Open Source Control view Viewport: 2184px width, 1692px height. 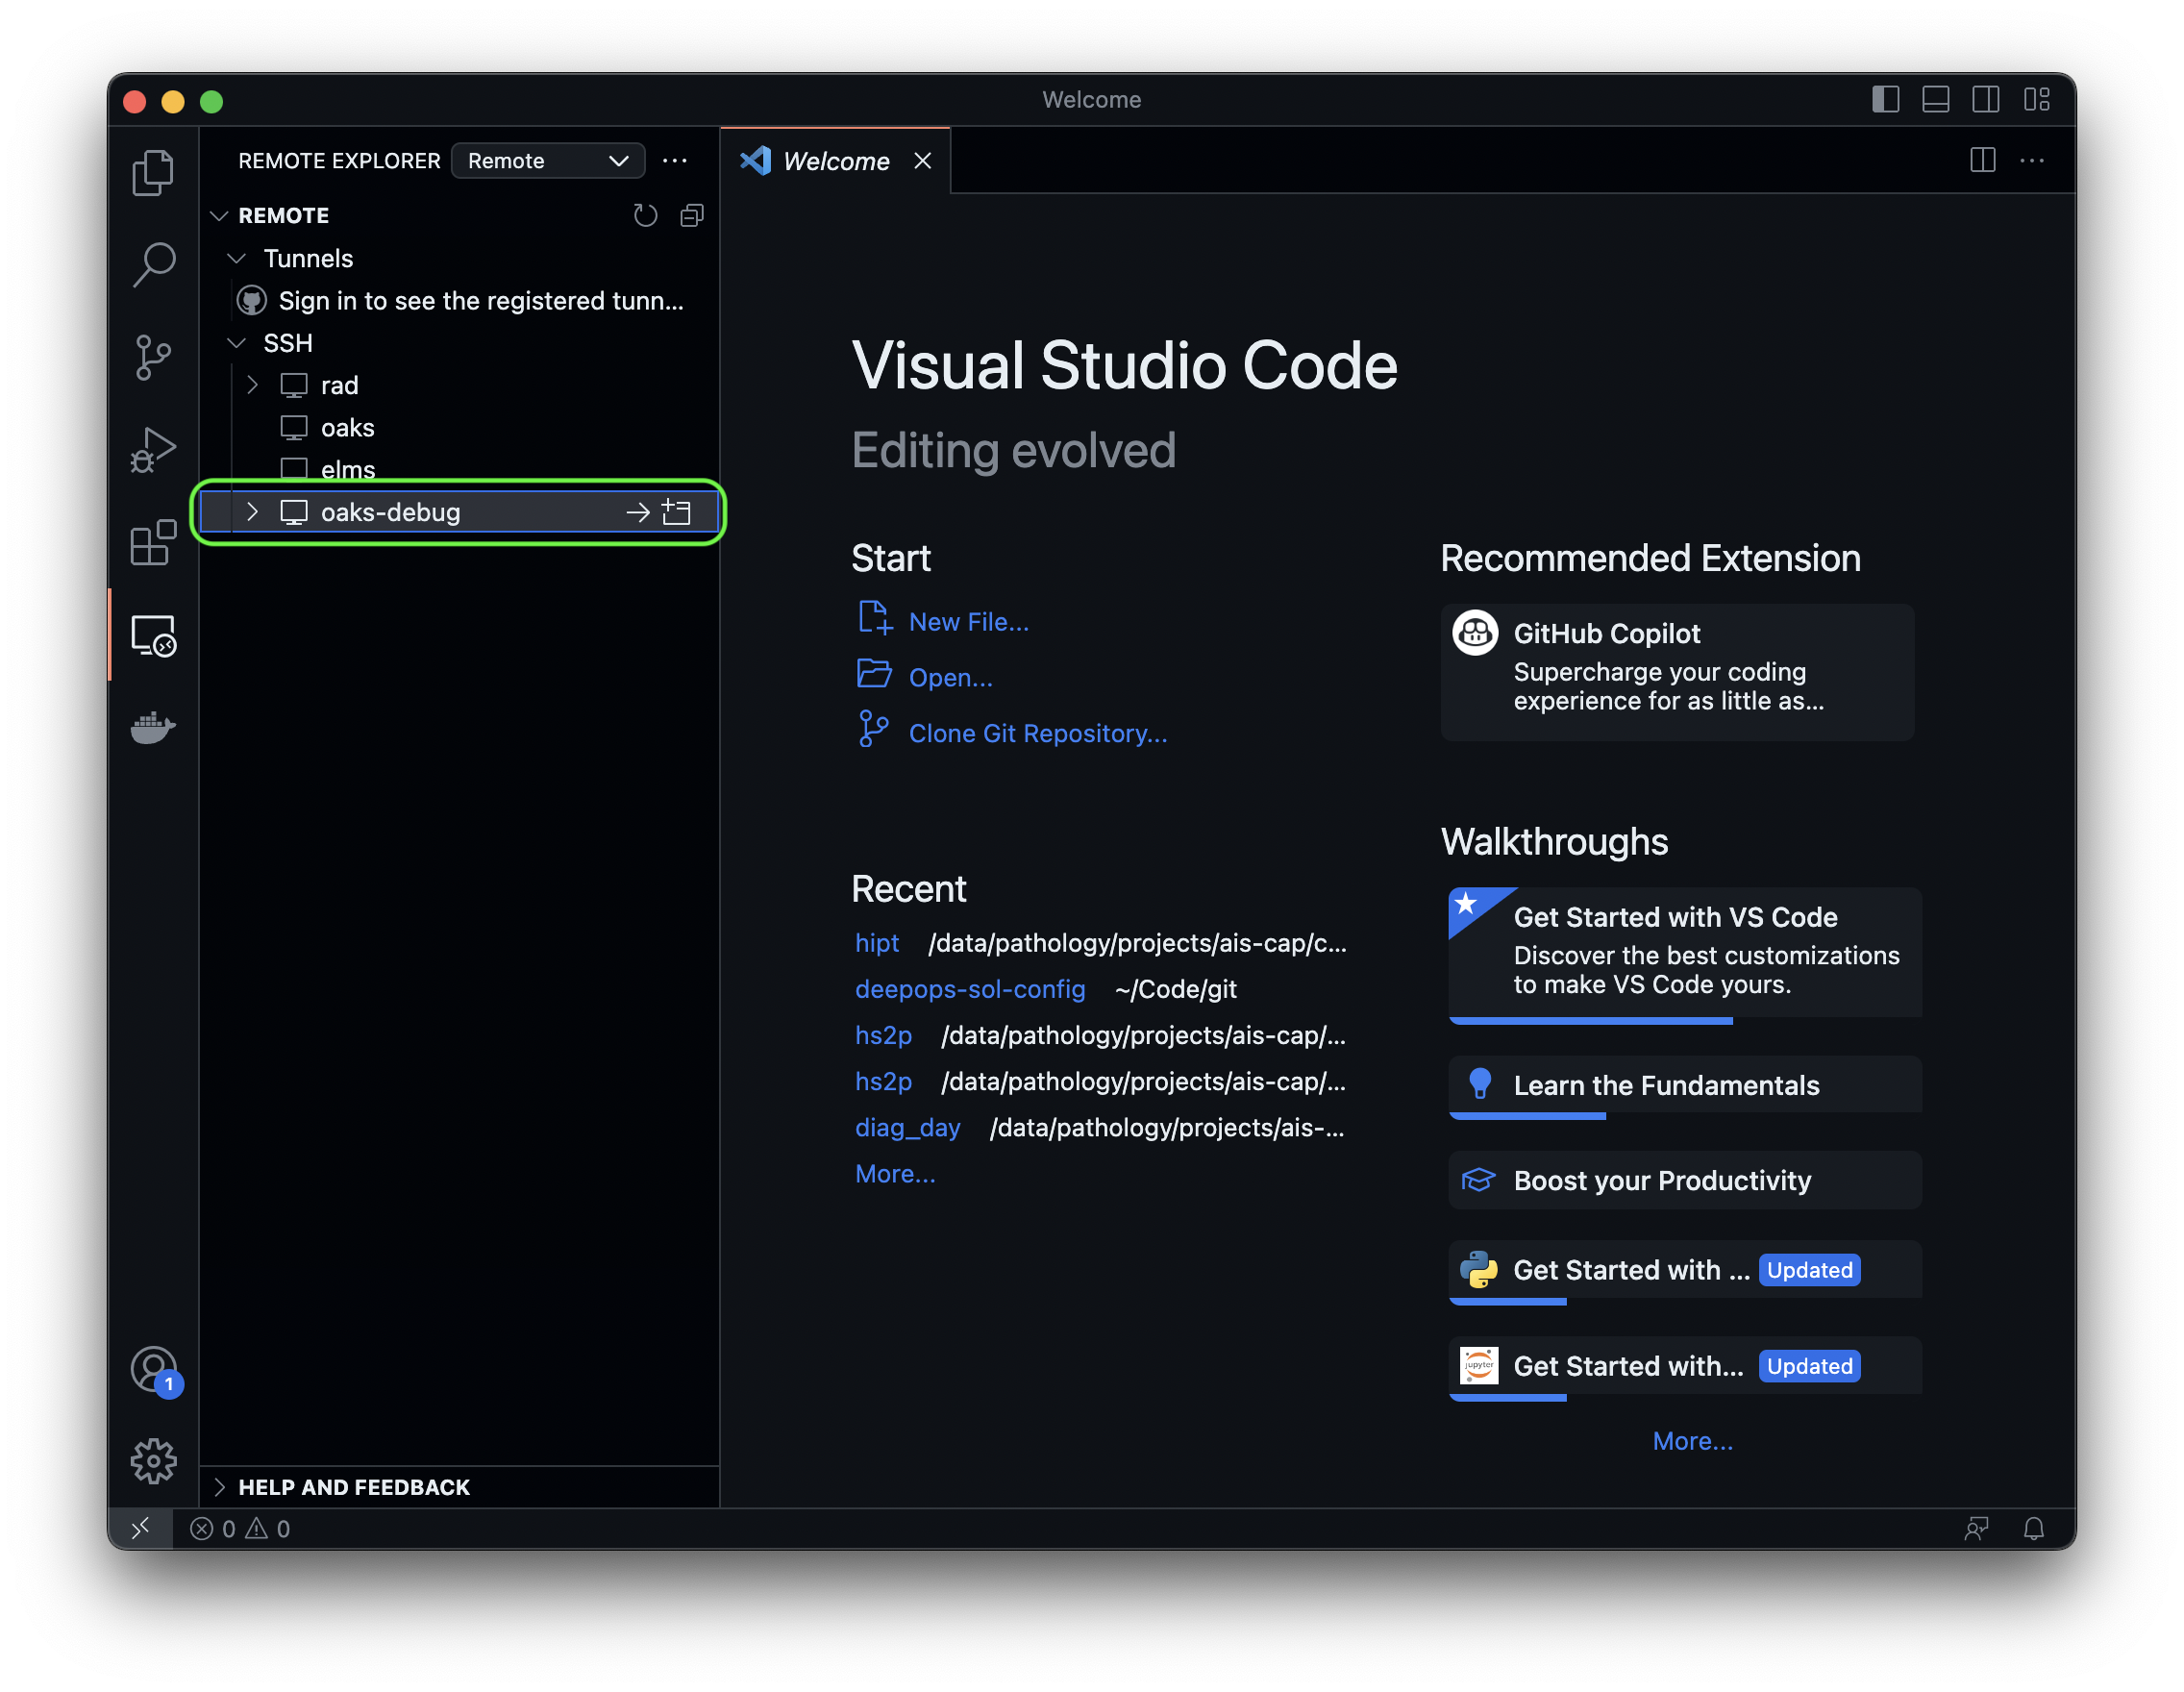[153, 357]
